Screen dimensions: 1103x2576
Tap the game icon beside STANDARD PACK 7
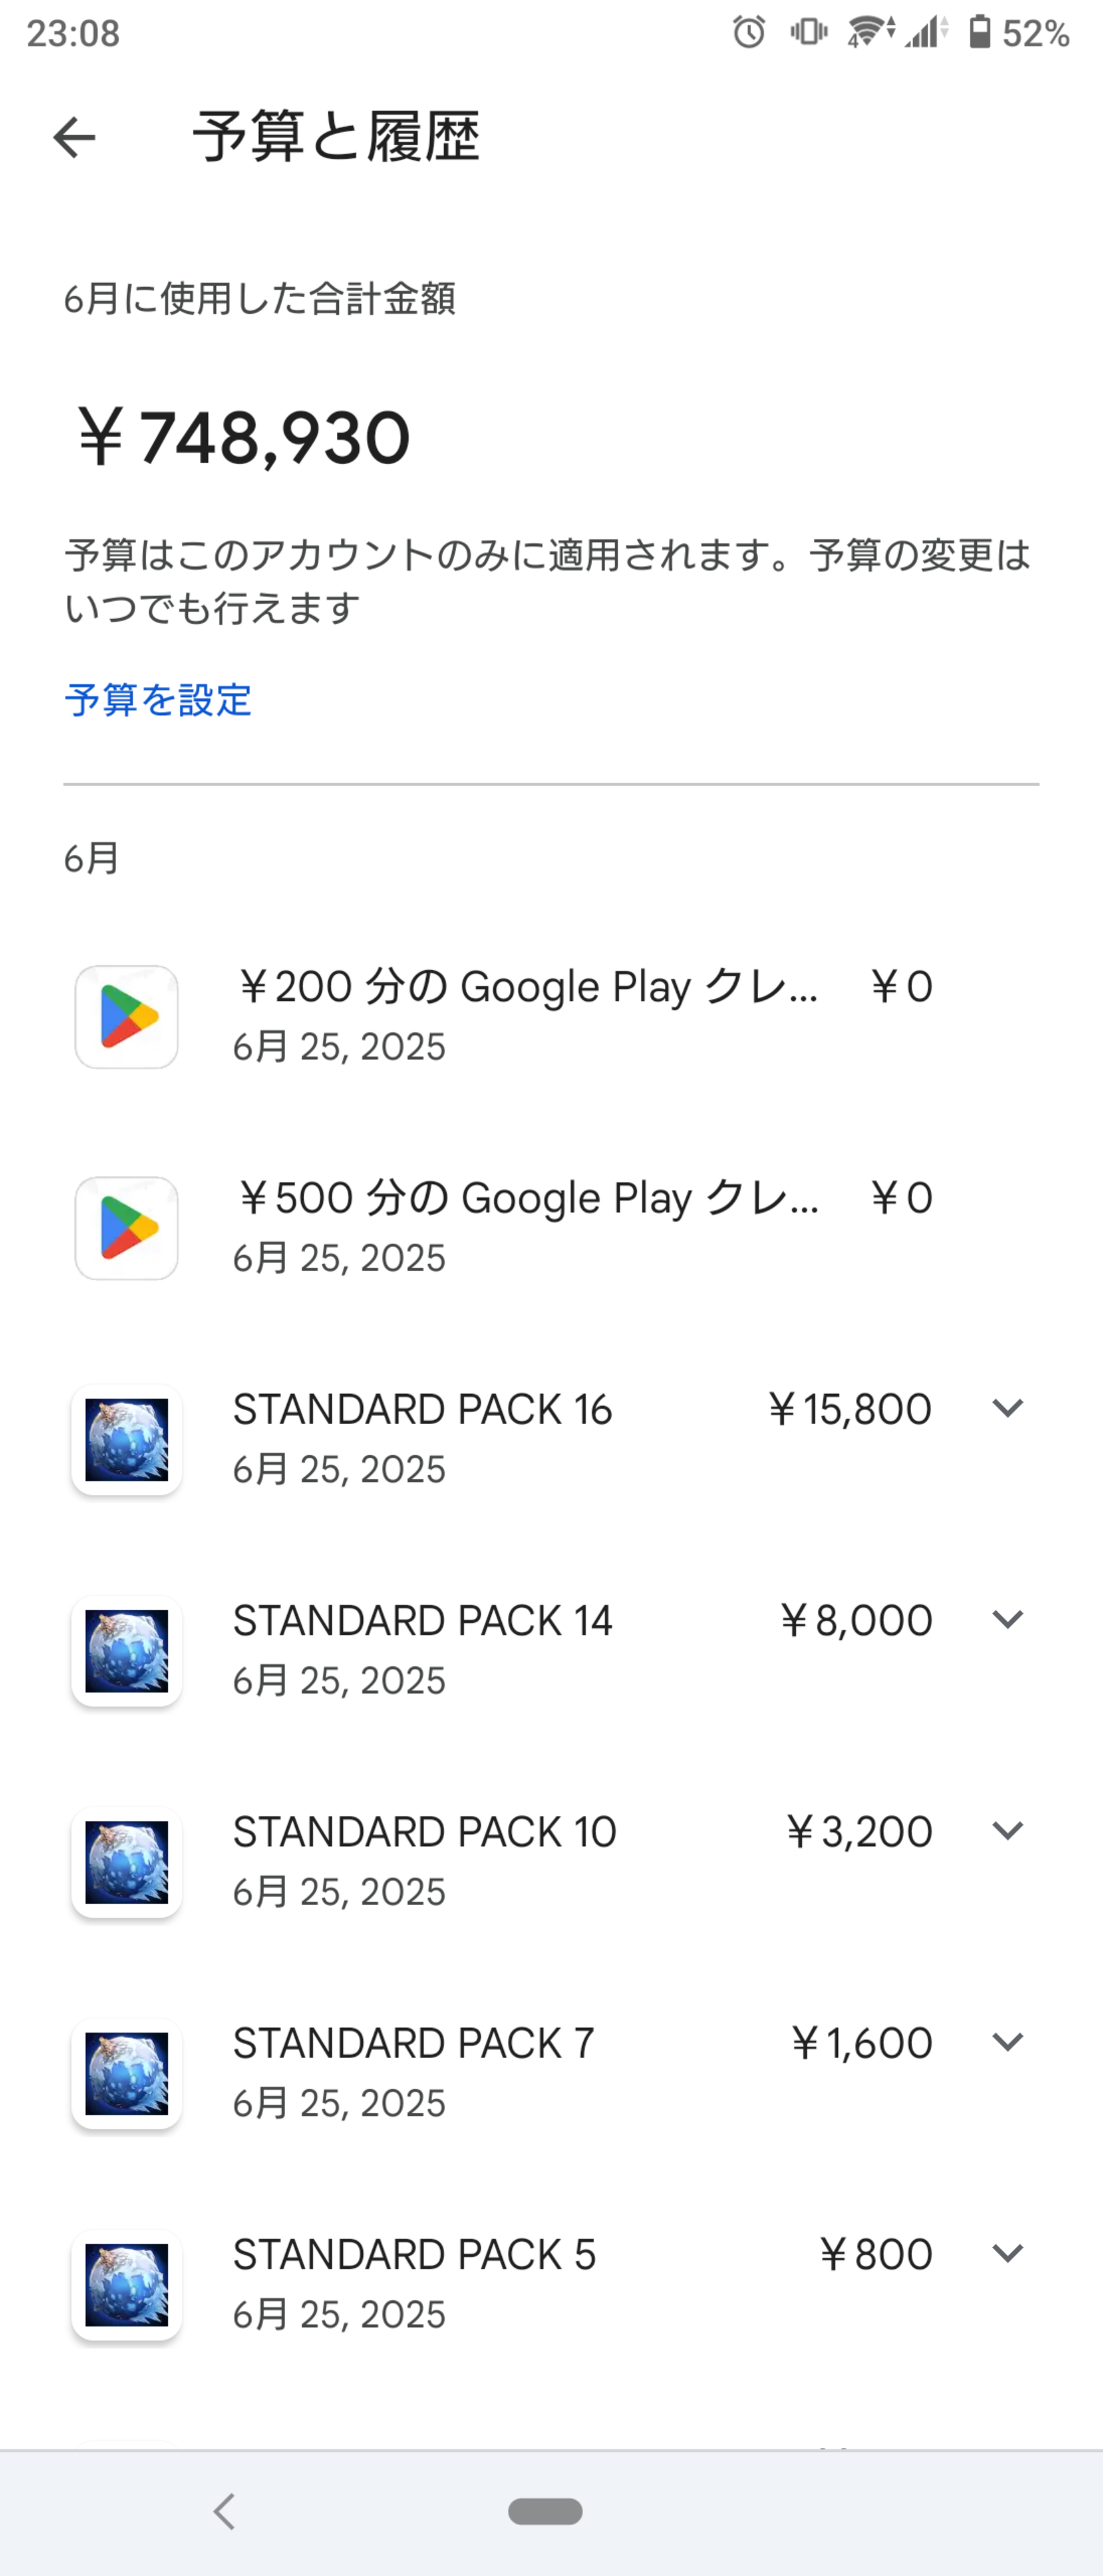(127, 2073)
